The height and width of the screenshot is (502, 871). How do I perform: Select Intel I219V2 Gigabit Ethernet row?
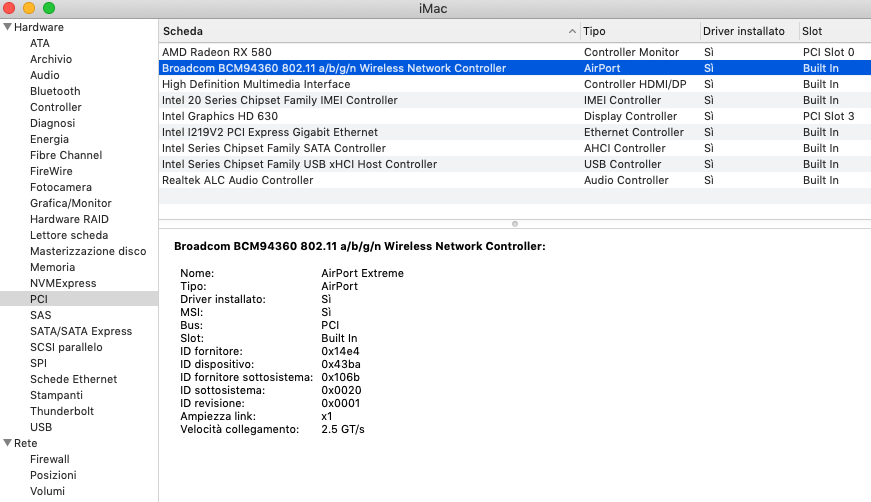tap(515, 132)
